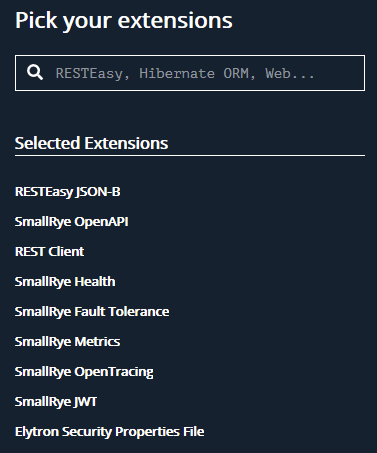Click the Selected Extensions heading
This screenshot has height=453, width=377.
click(x=91, y=143)
